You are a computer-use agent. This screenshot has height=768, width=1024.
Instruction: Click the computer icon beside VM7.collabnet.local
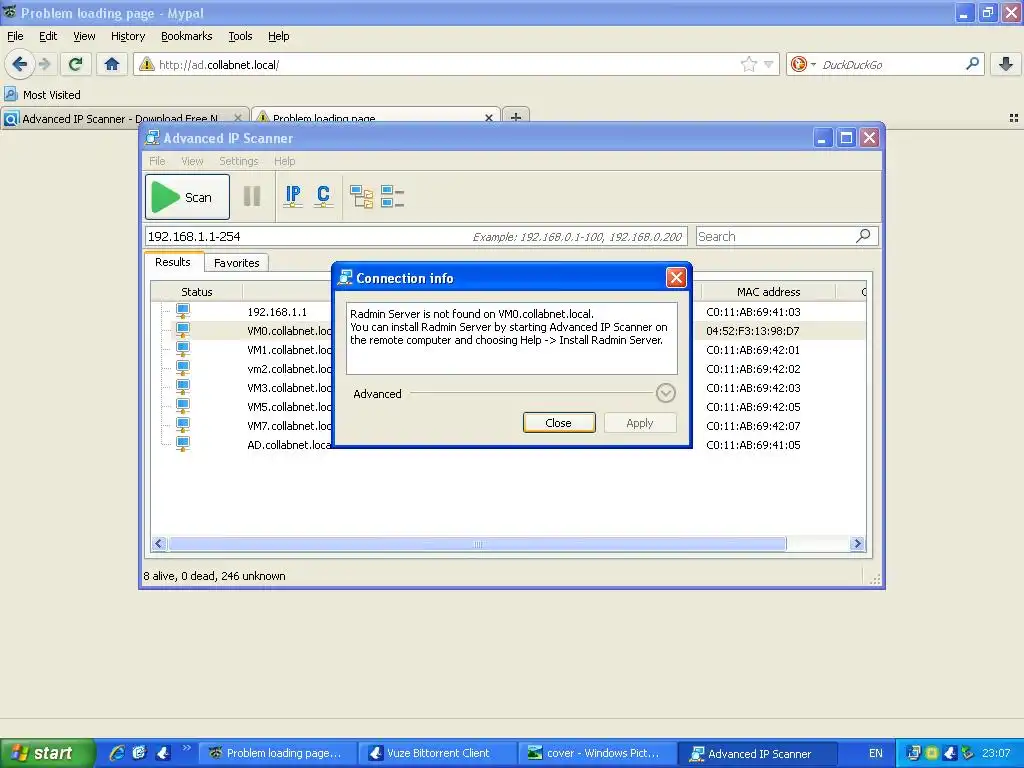click(183, 424)
